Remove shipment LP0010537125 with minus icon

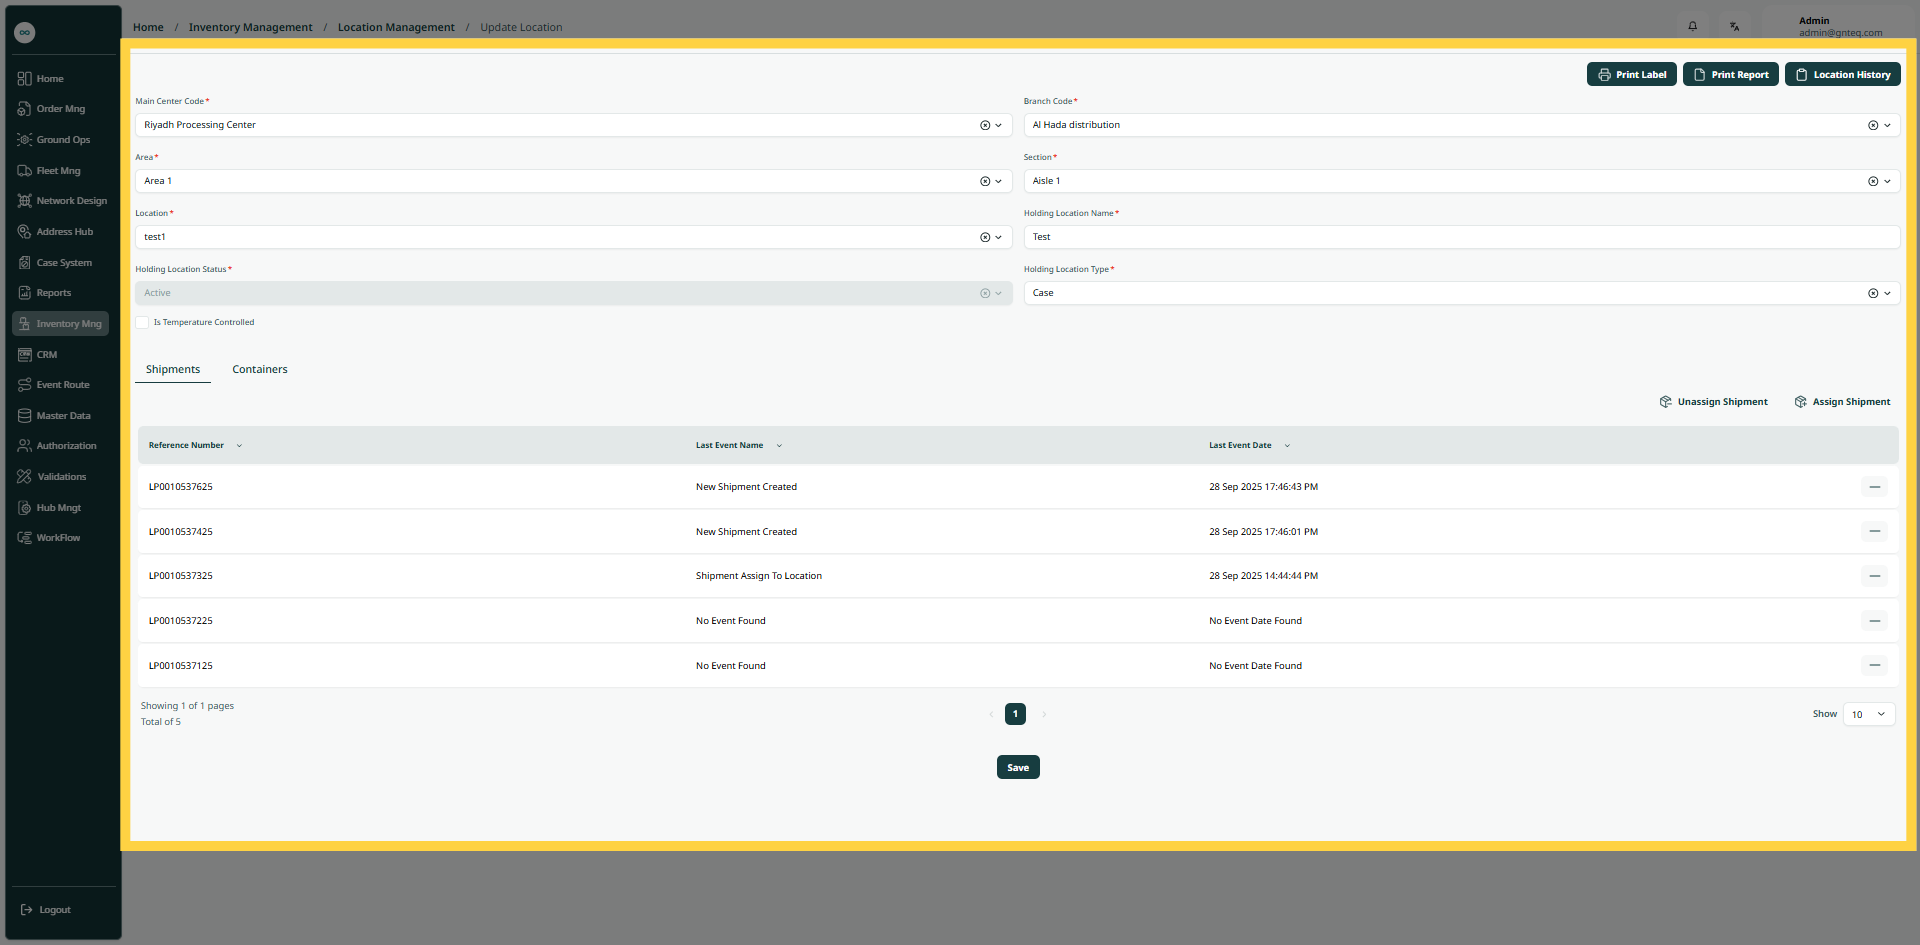click(x=1874, y=666)
